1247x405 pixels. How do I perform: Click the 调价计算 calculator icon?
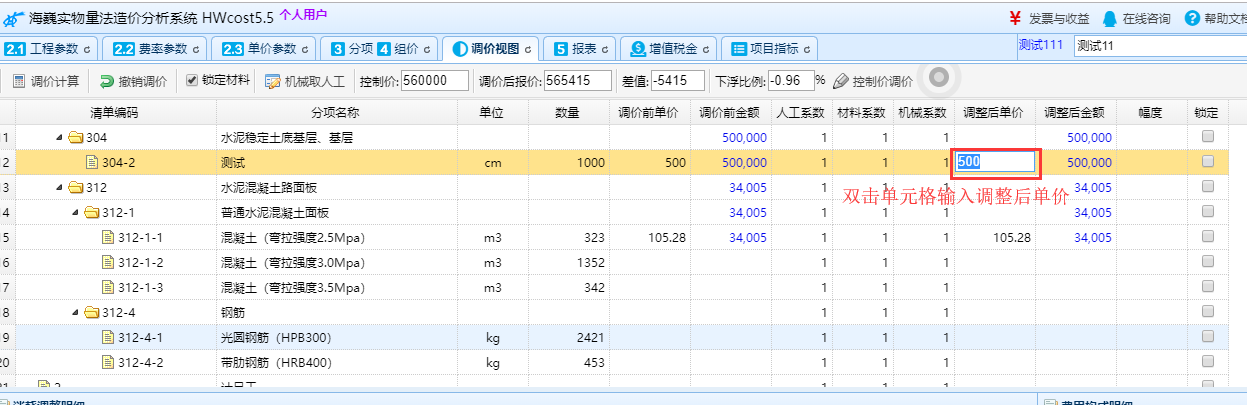click(19, 81)
